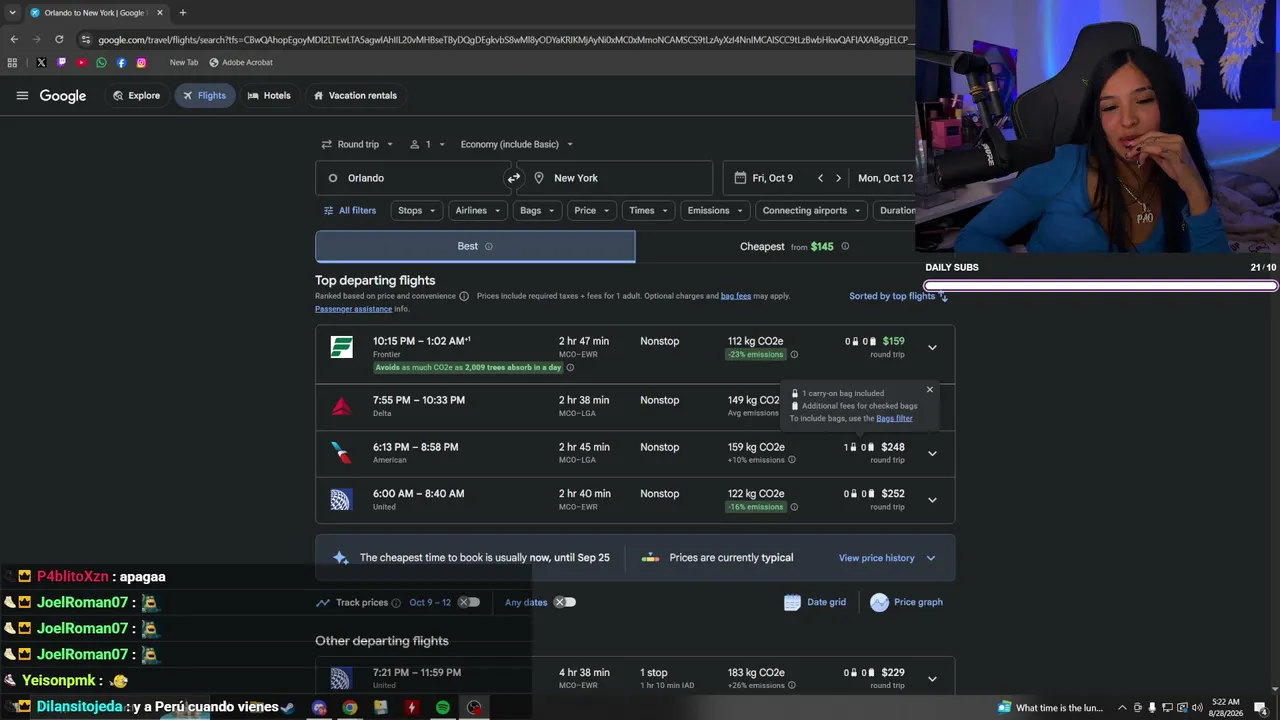
Task: Click info icon after 'Ranked based on price and convenience'
Action: 464,296
